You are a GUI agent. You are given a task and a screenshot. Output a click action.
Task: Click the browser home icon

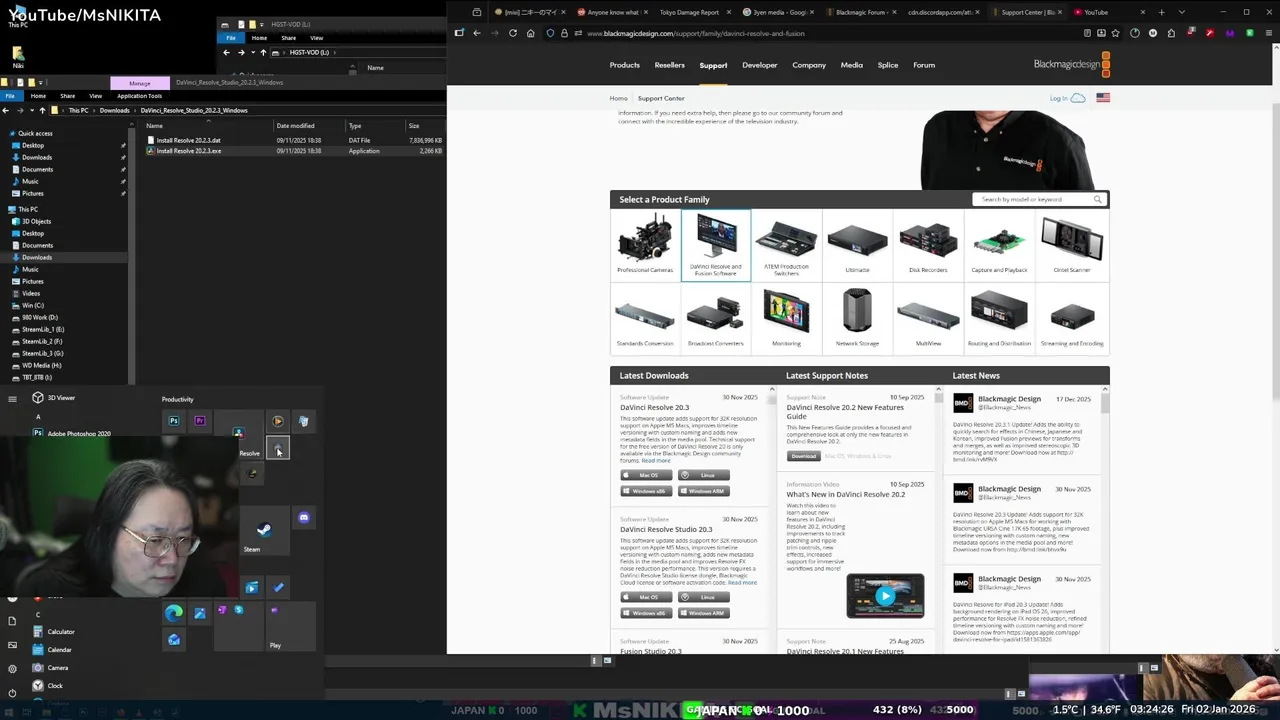click(x=532, y=33)
